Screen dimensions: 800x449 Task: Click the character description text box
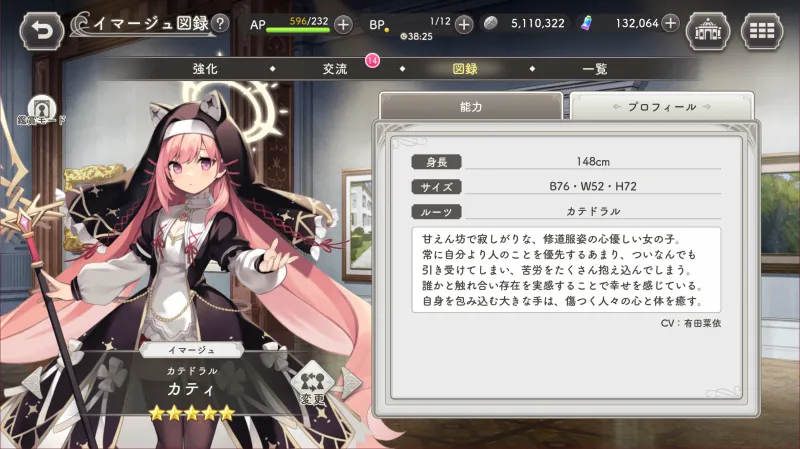(566, 270)
